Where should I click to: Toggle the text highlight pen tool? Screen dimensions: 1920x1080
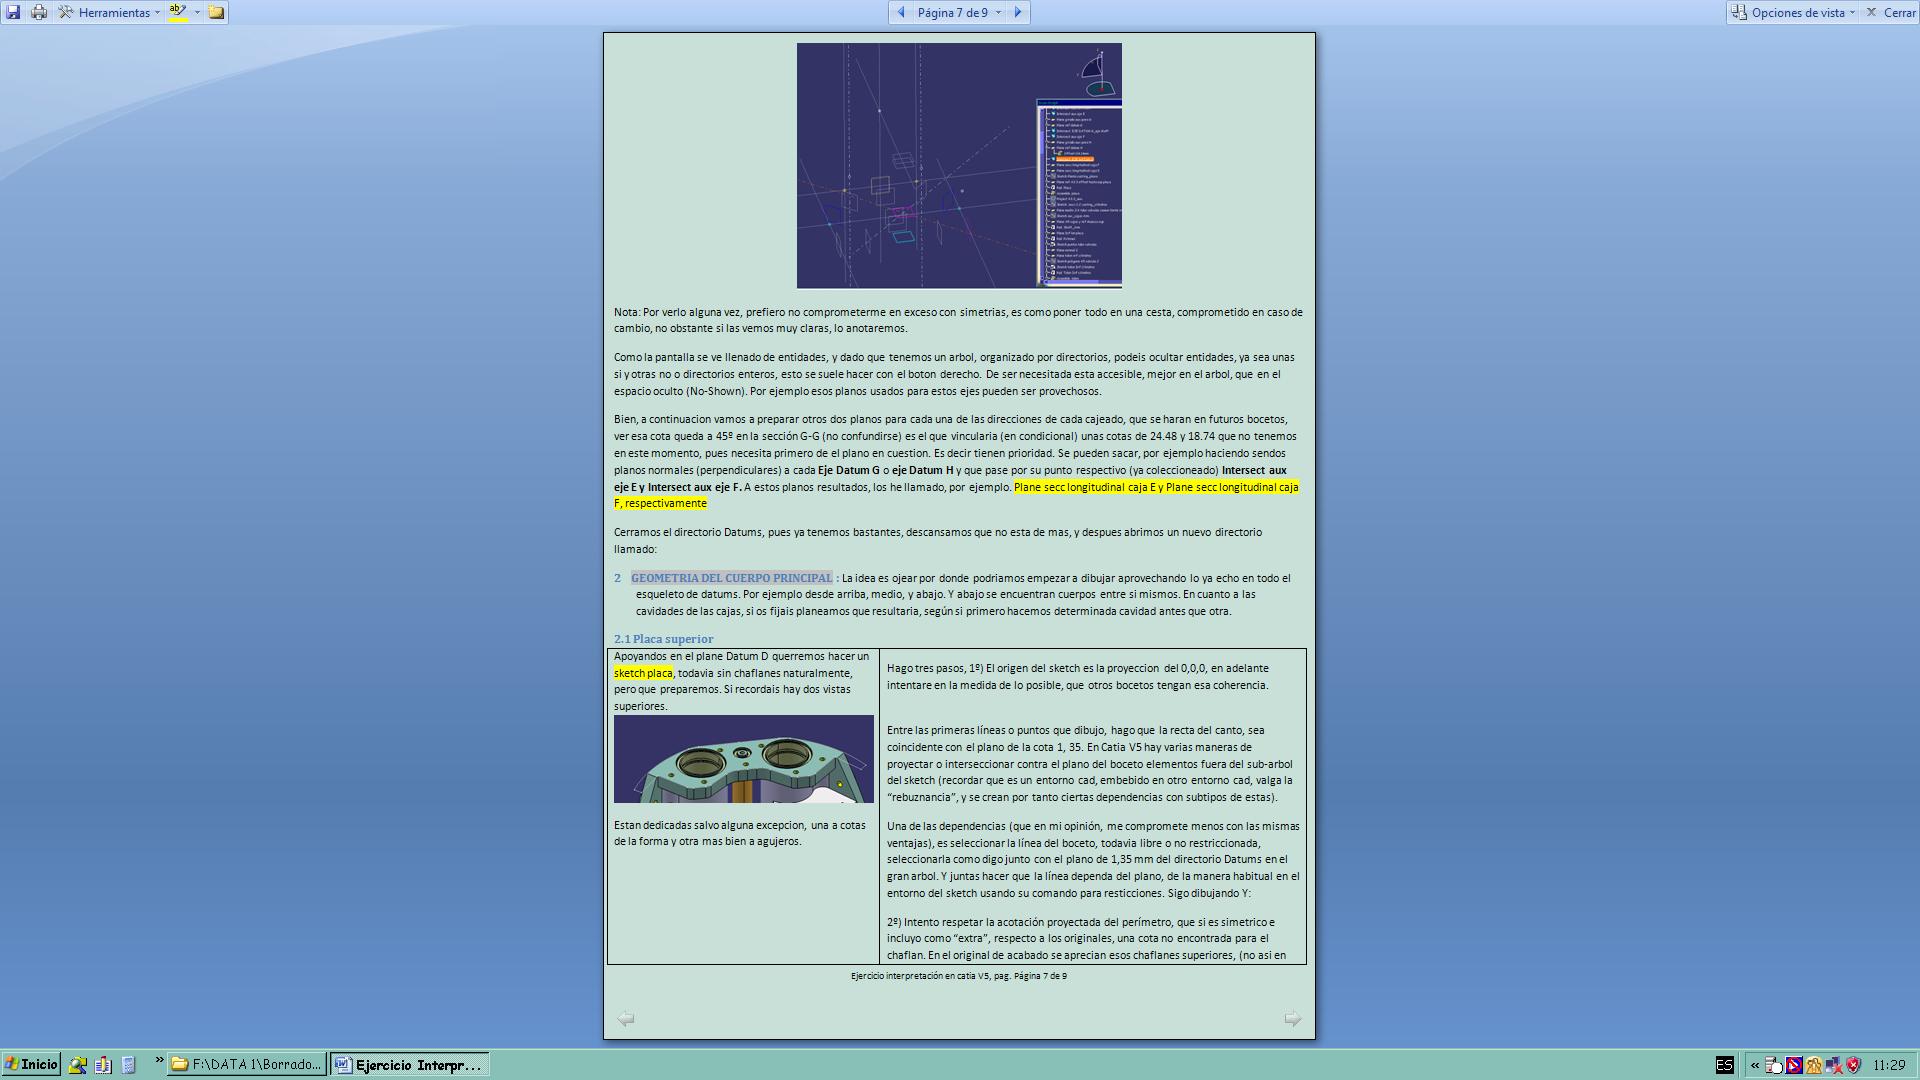178,12
